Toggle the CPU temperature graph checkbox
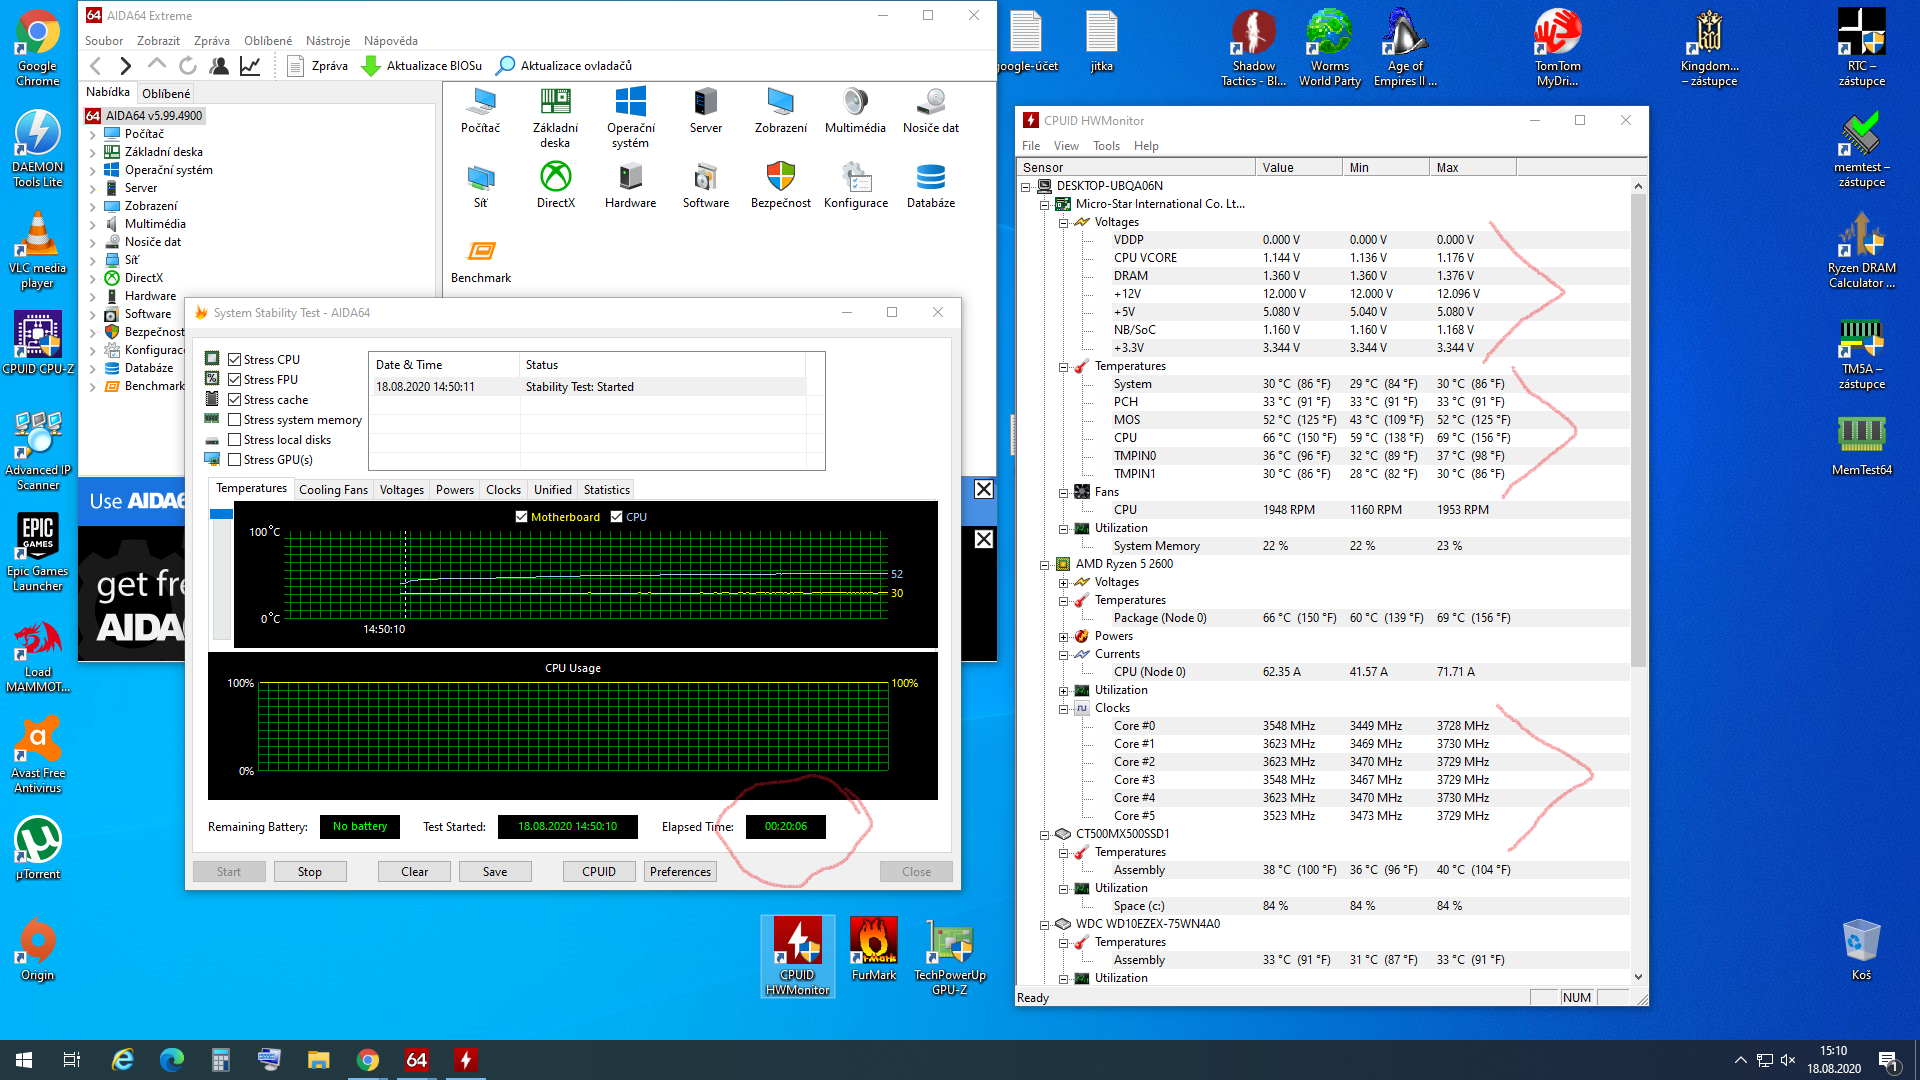Screen dimensions: 1920x1080 (617, 517)
